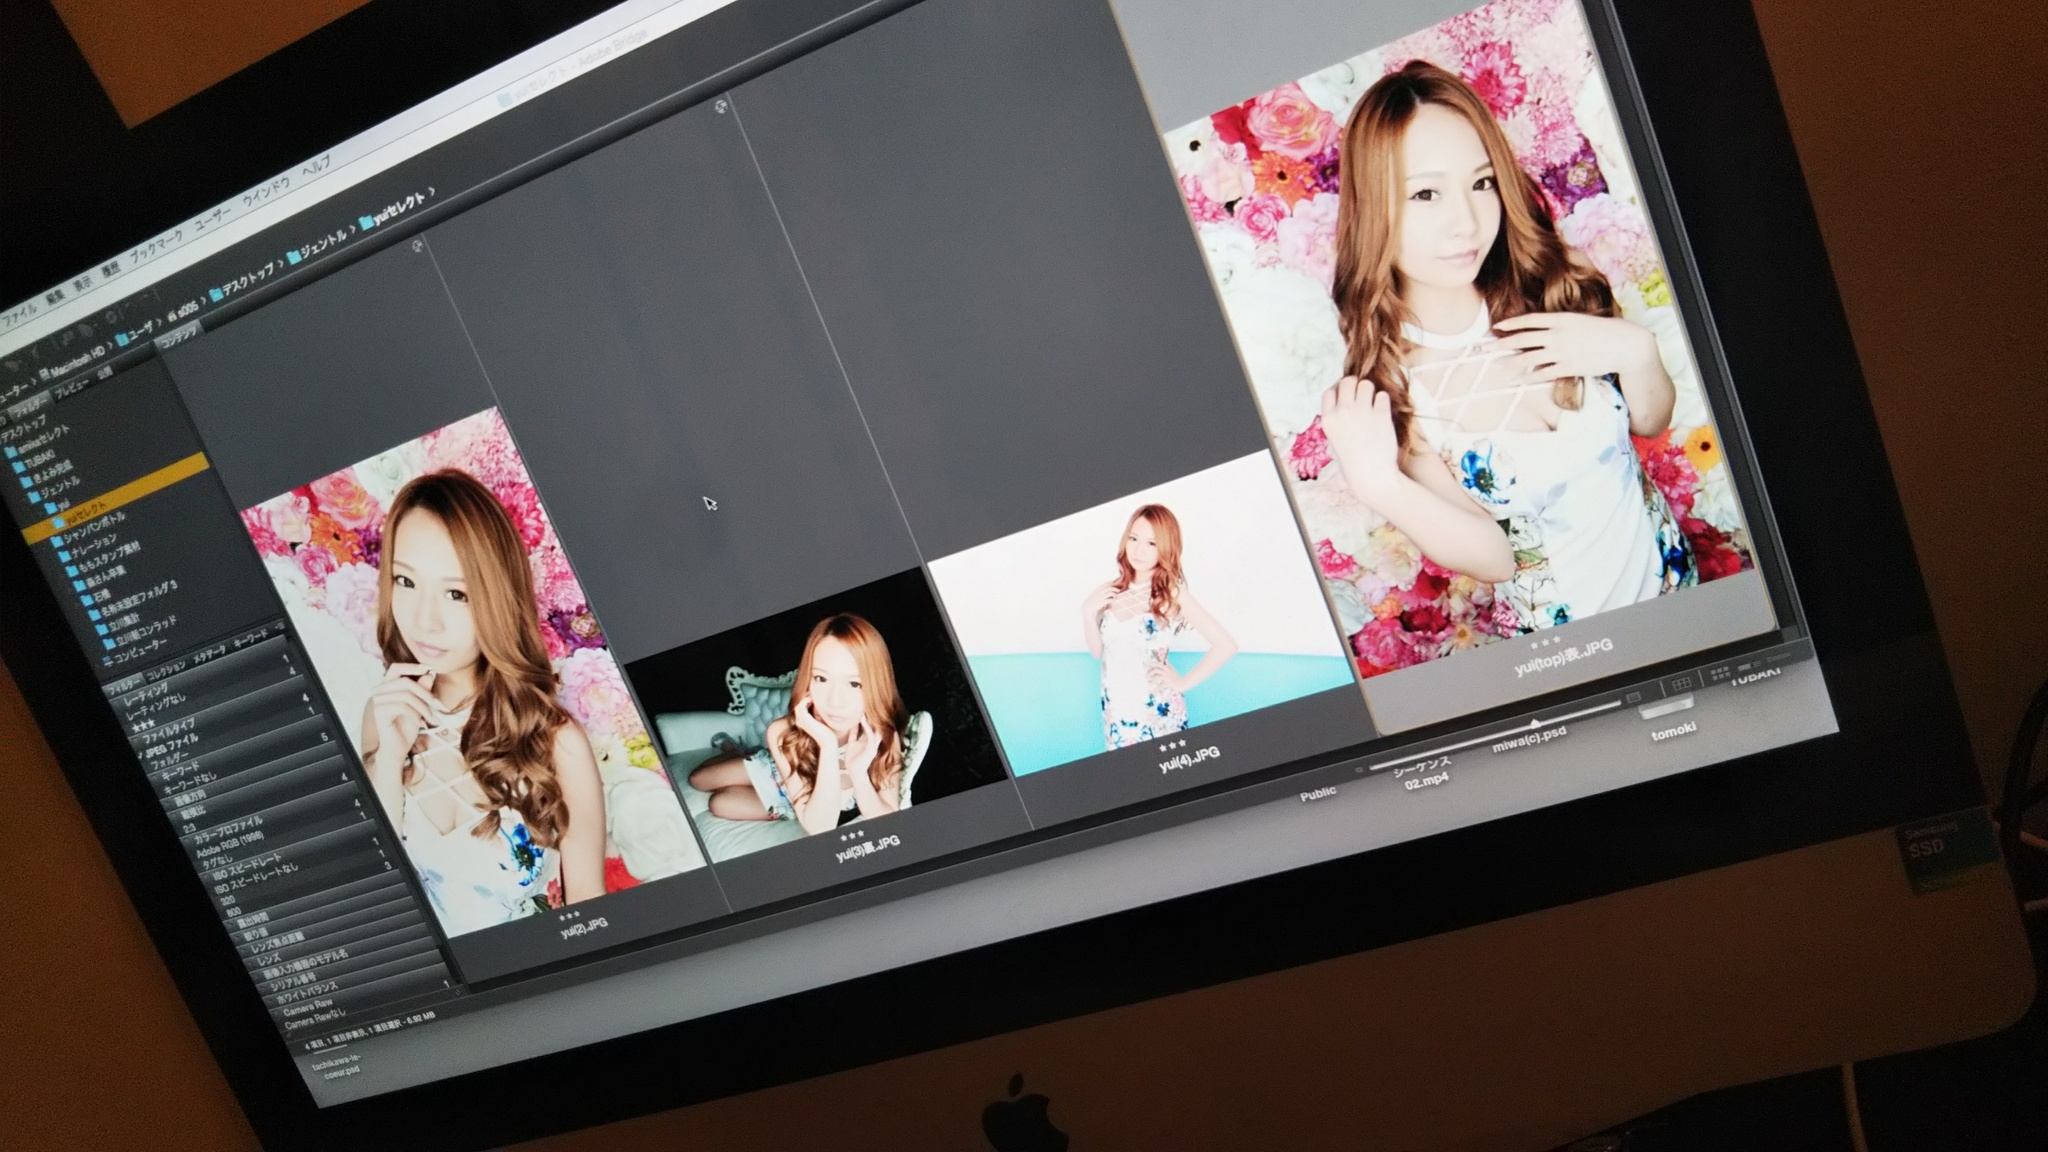The width and height of the screenshot is (2048, 1152).
Task: Toggle the ISO 320 filter
Action: (x=226, y=900)
